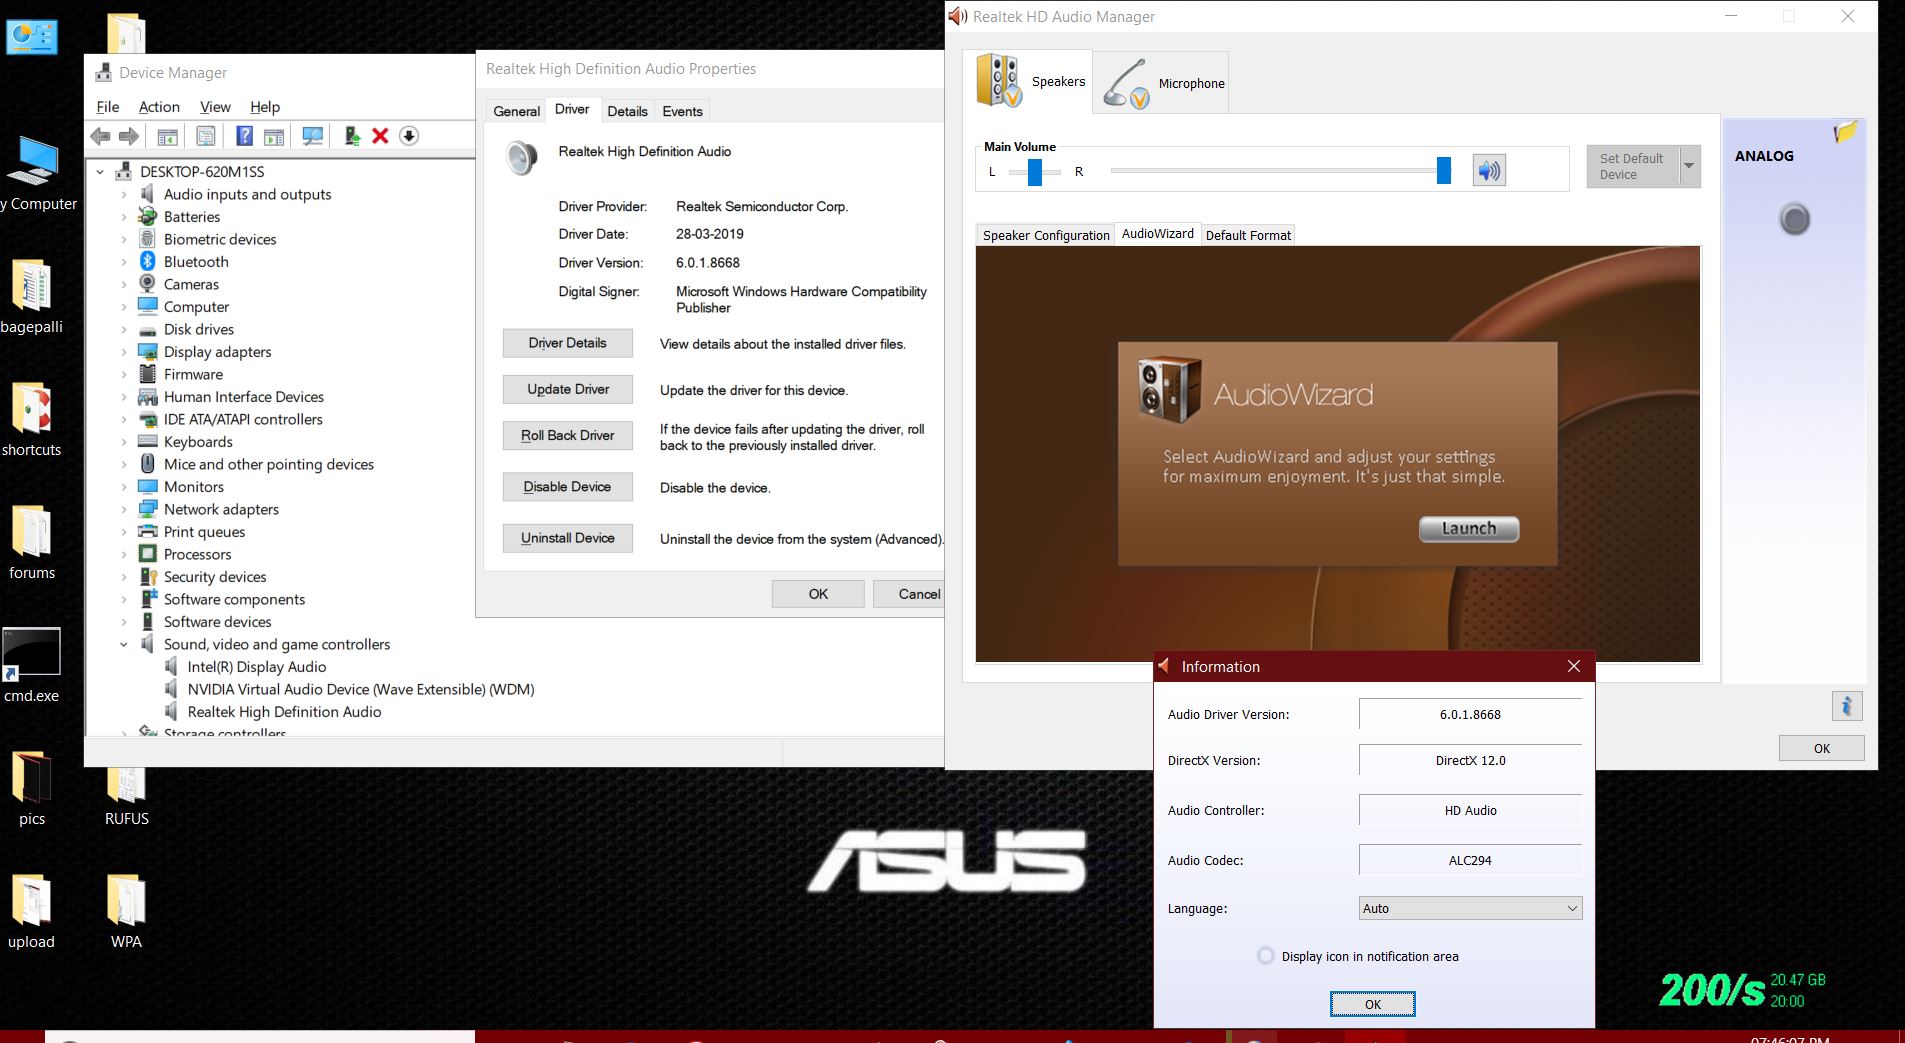Click the disable device down-arrow icon
The height and width of the screenshot is (1043, 1905).
[409, 136]
